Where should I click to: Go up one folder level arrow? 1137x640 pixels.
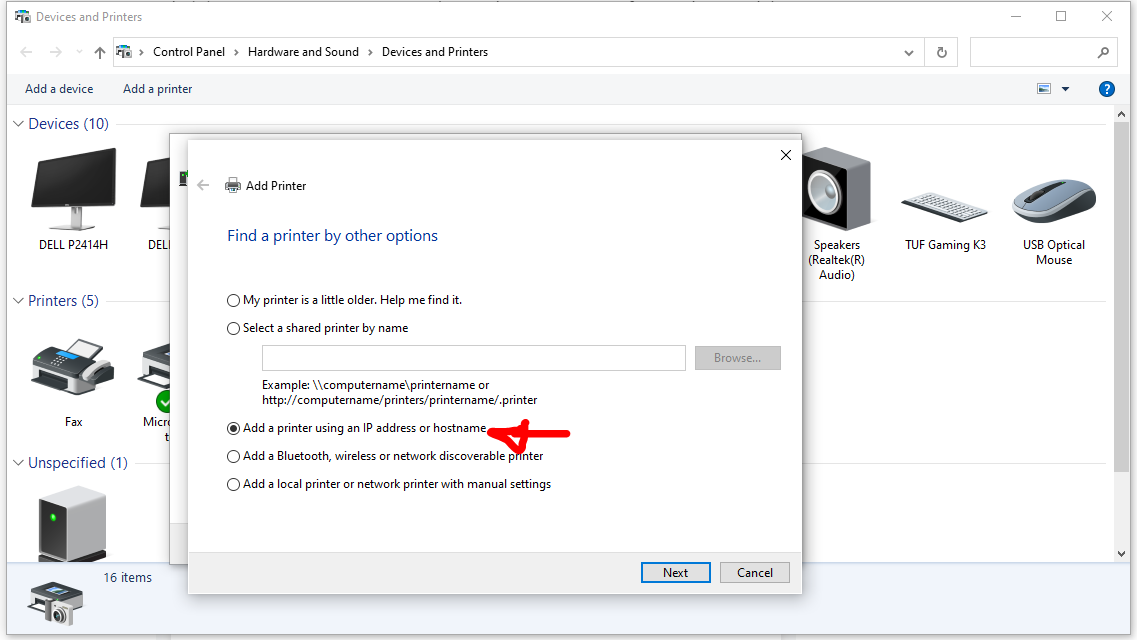(100, 52)
